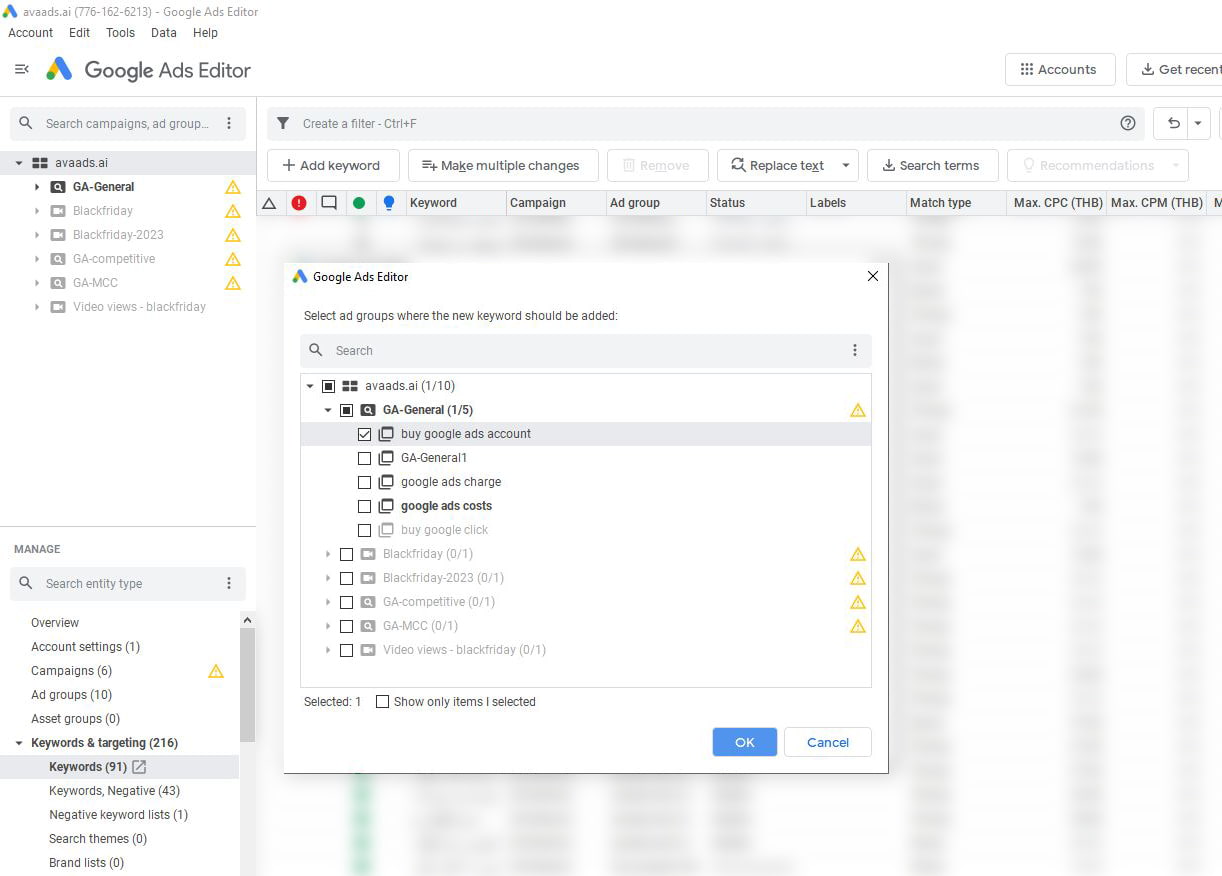Click the Create a filter field
1222x876 pixels.
point(706,123)
